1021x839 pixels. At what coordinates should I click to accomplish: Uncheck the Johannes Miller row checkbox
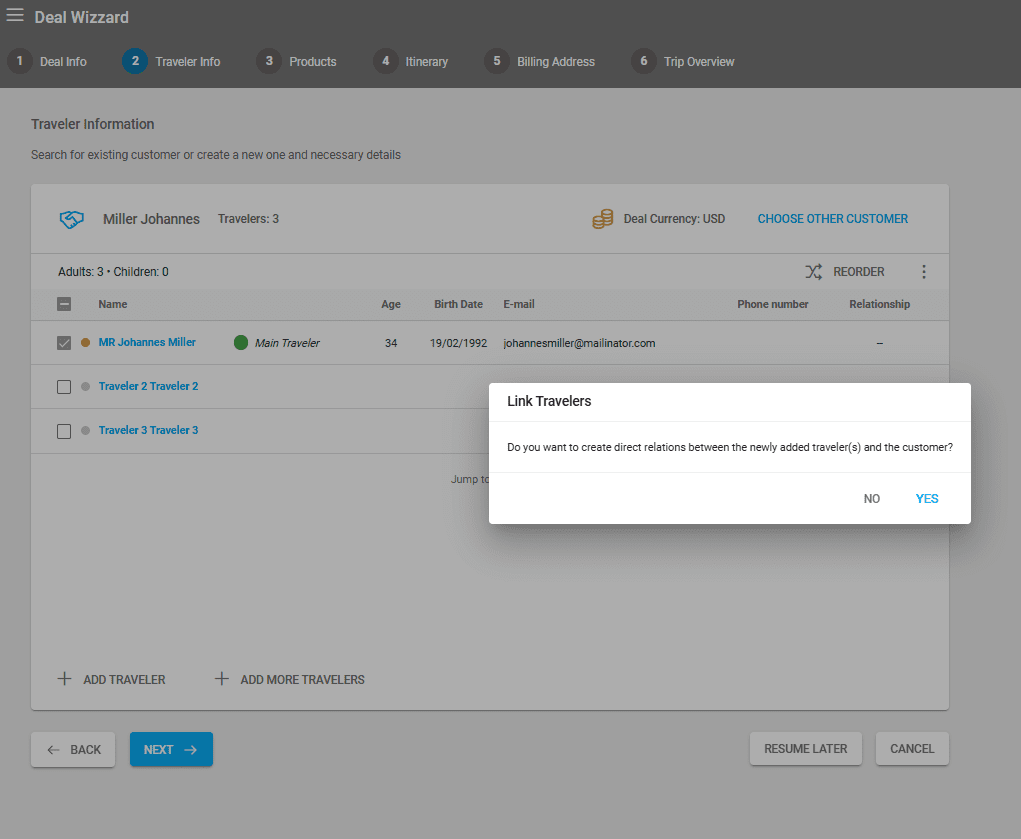(64, 343)
